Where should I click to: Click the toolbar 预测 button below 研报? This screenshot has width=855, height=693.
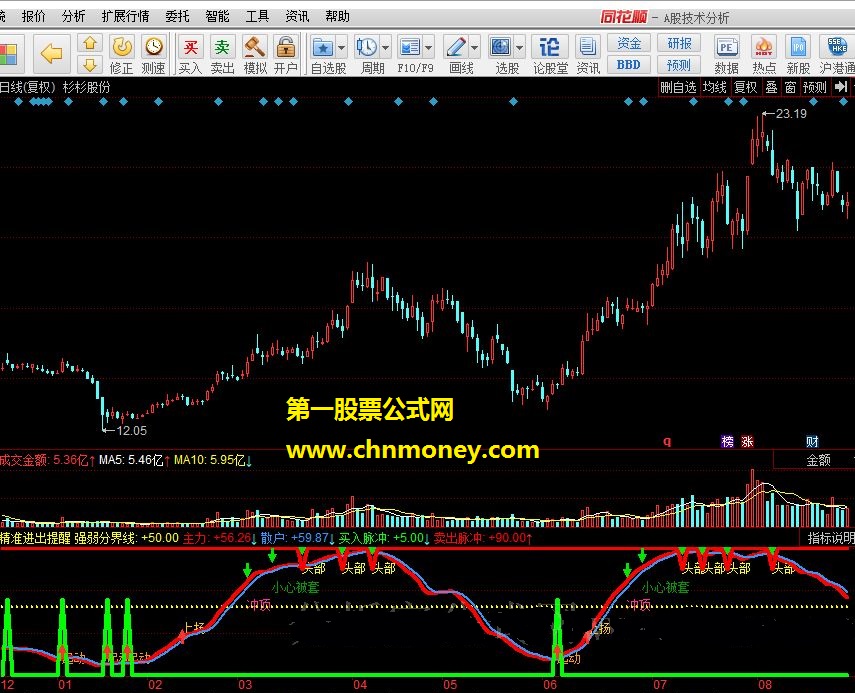(679, 65)
